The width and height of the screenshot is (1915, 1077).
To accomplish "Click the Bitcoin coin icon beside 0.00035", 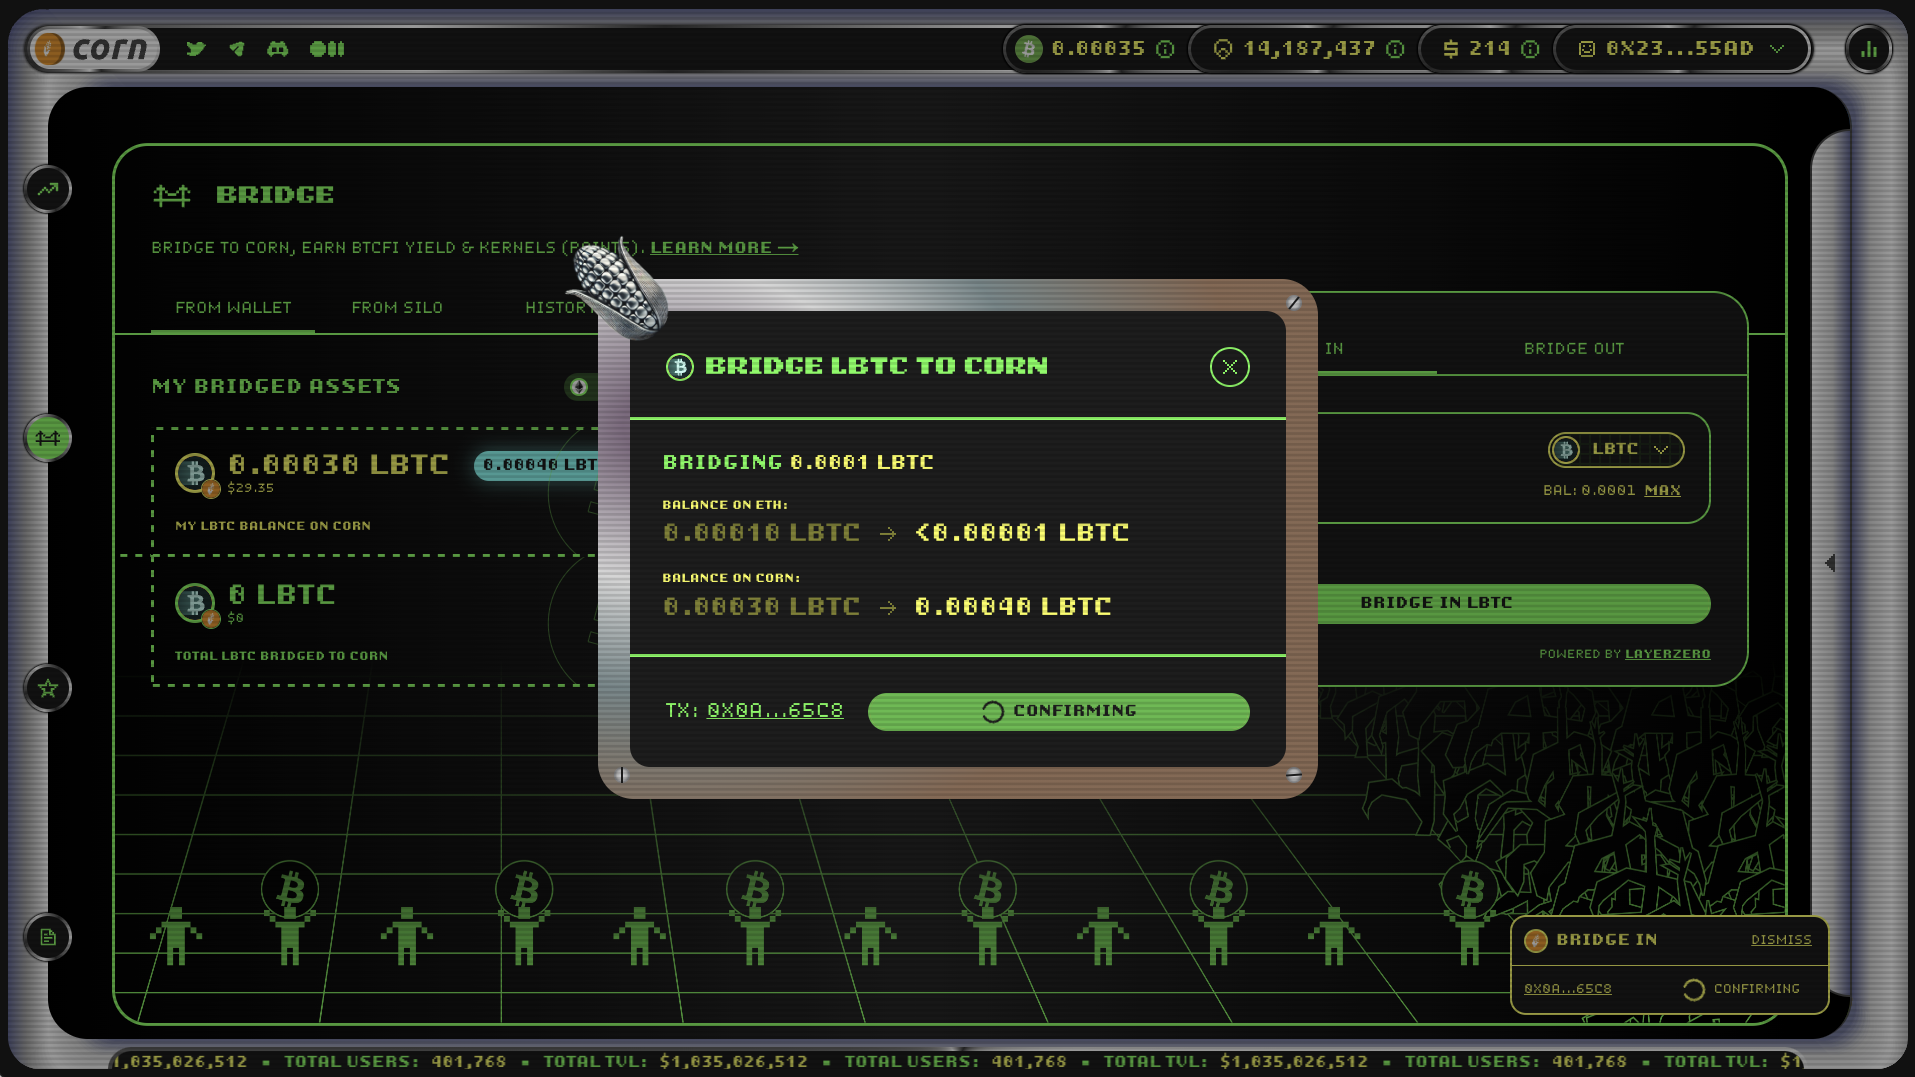I will point(1028,49).
